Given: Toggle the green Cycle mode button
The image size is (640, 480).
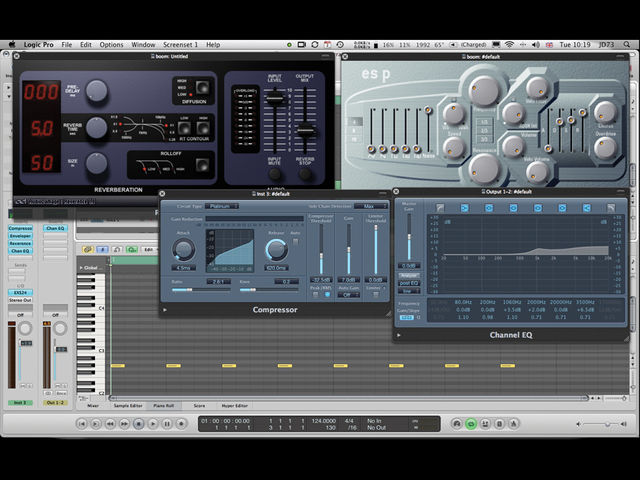Looking at the screenshot, I should pyautogui.click(x=471, y=424).
